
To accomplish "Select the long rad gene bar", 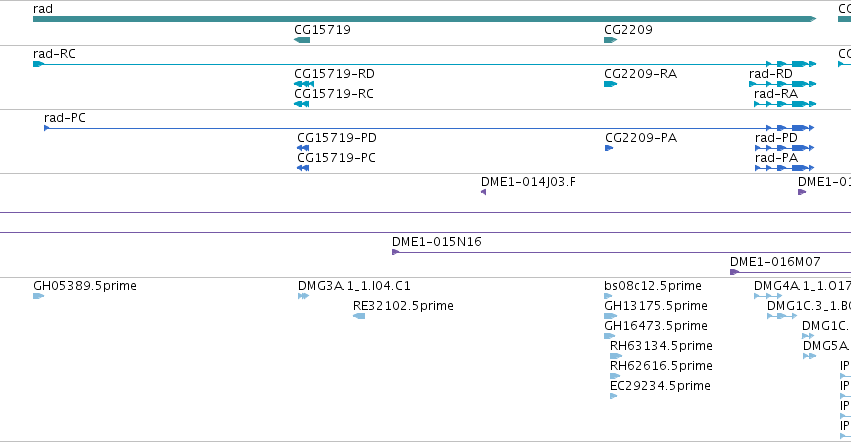I will [x=424, y=19].
